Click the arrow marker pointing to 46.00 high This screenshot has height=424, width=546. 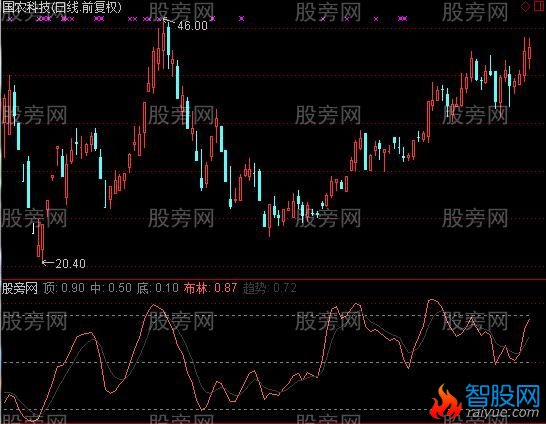tap(169, 21)
